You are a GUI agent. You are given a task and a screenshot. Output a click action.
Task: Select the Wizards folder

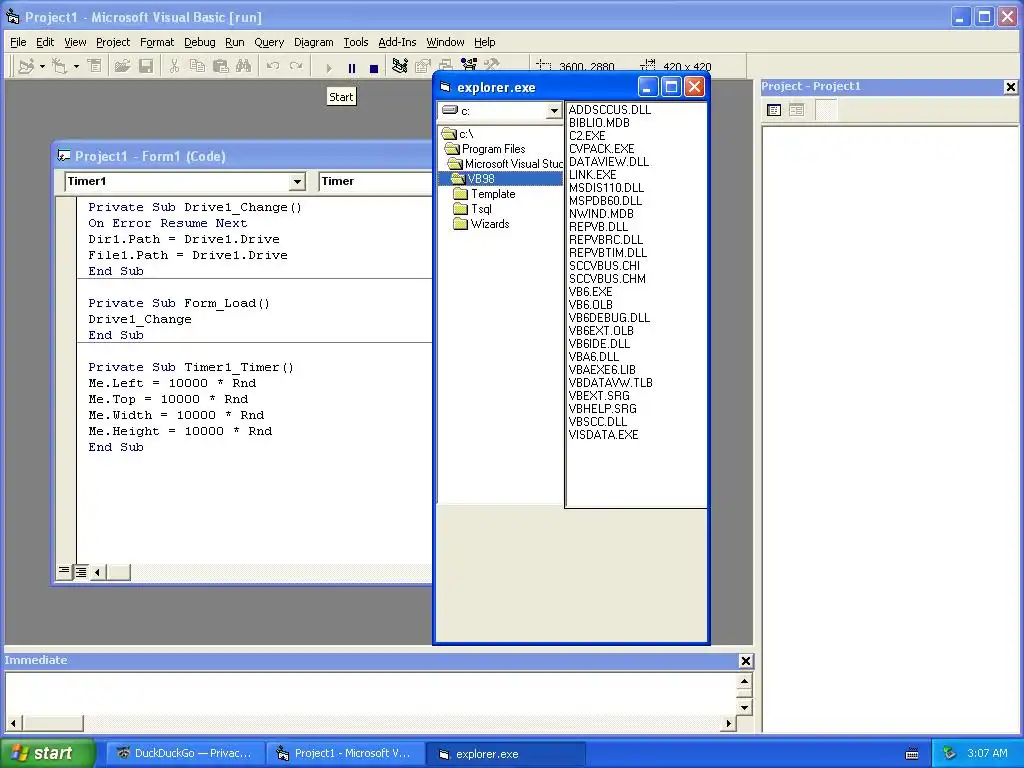point(481,224)
